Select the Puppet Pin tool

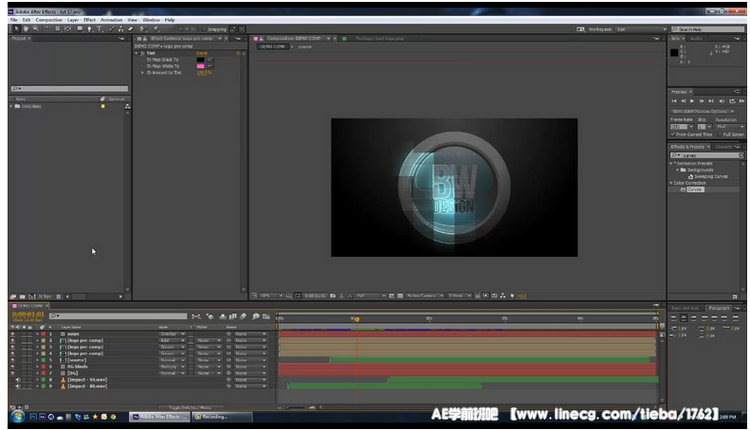tap(156, 29)
